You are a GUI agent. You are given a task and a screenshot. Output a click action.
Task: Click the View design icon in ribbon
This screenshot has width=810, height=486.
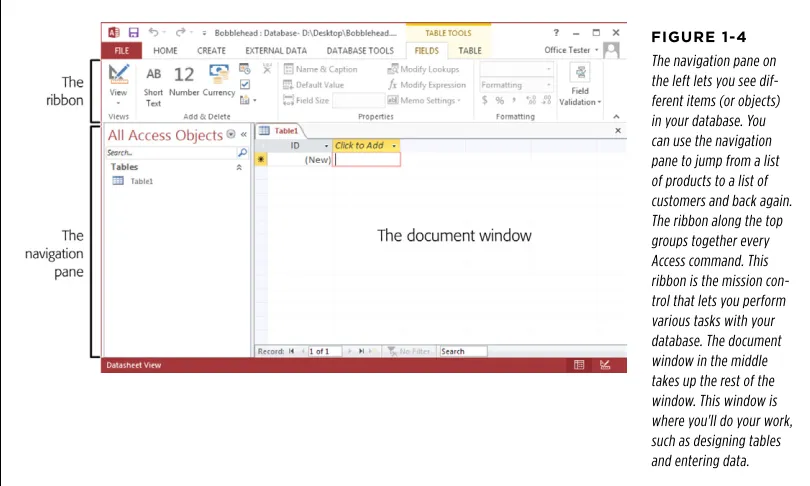[x=118, y=74]
